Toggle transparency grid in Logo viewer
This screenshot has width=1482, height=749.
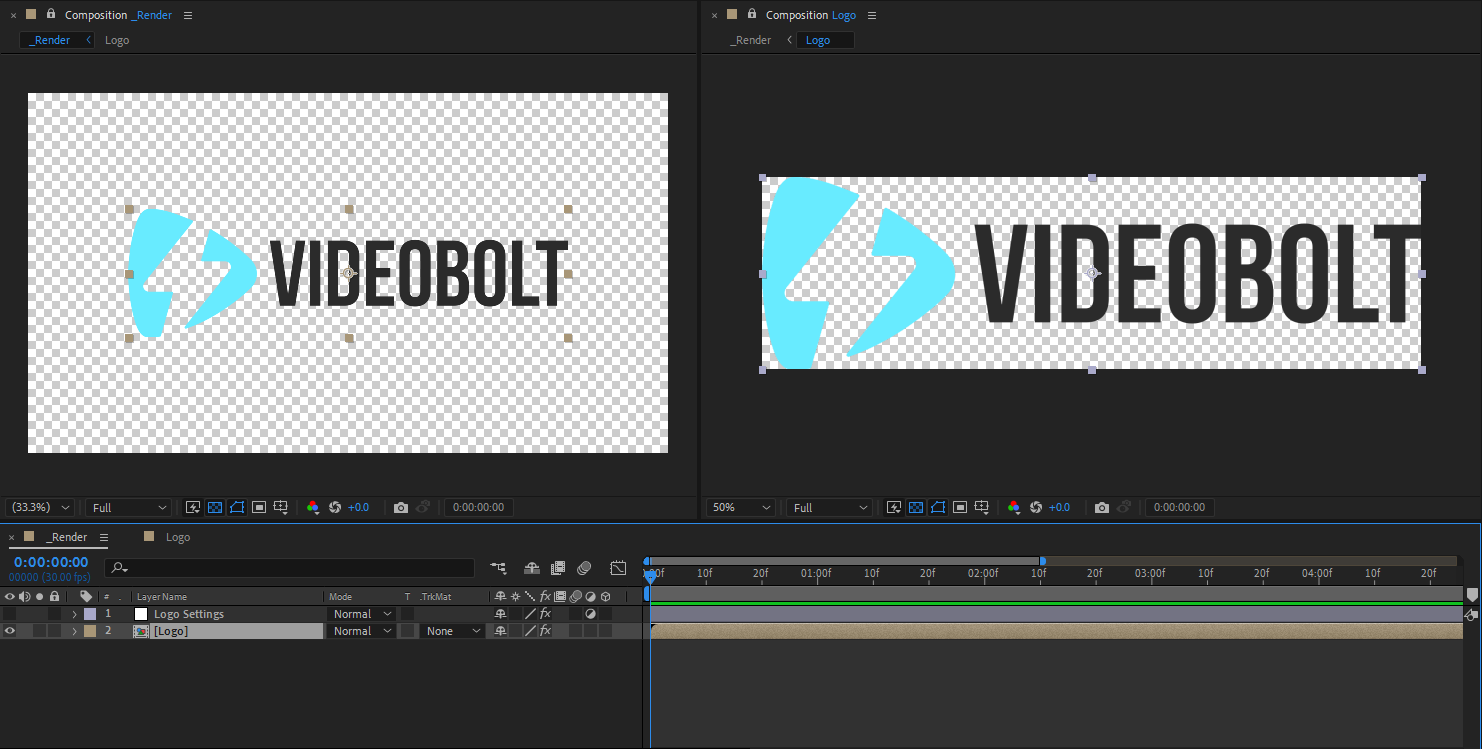[916, 508]
